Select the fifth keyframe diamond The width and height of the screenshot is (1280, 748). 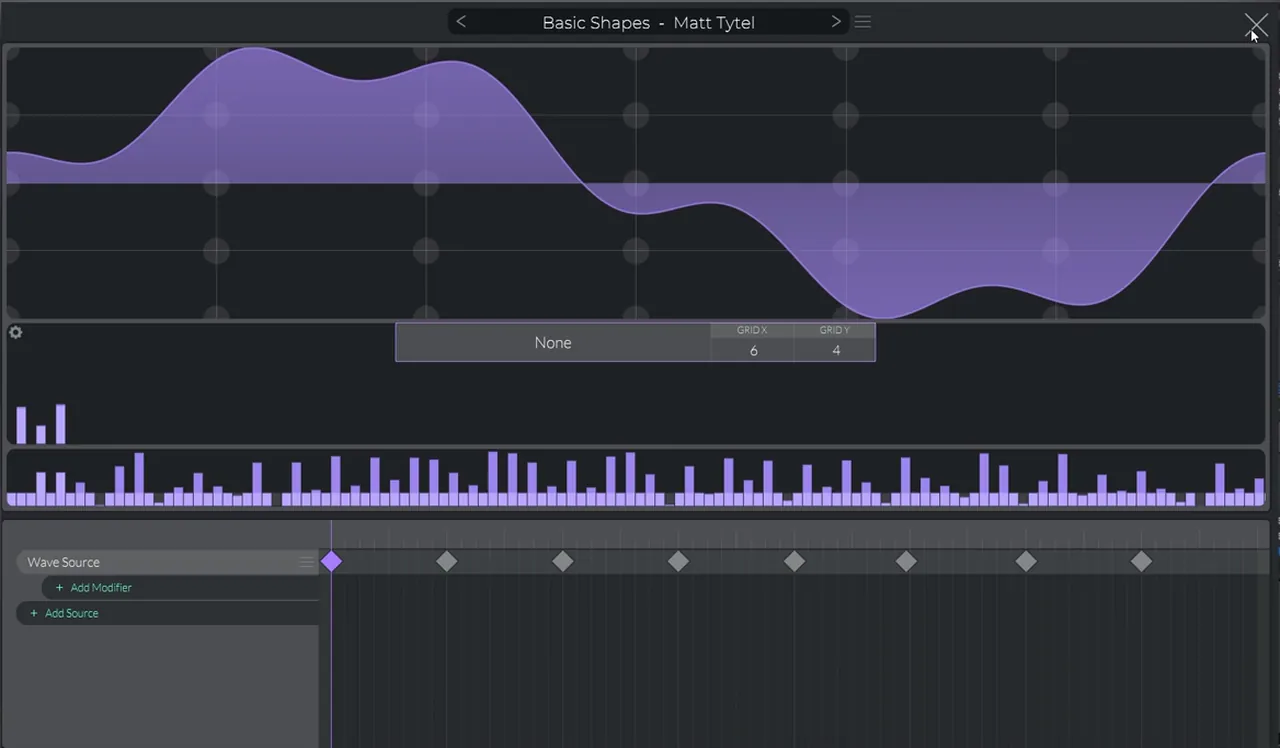coord(794,562)
